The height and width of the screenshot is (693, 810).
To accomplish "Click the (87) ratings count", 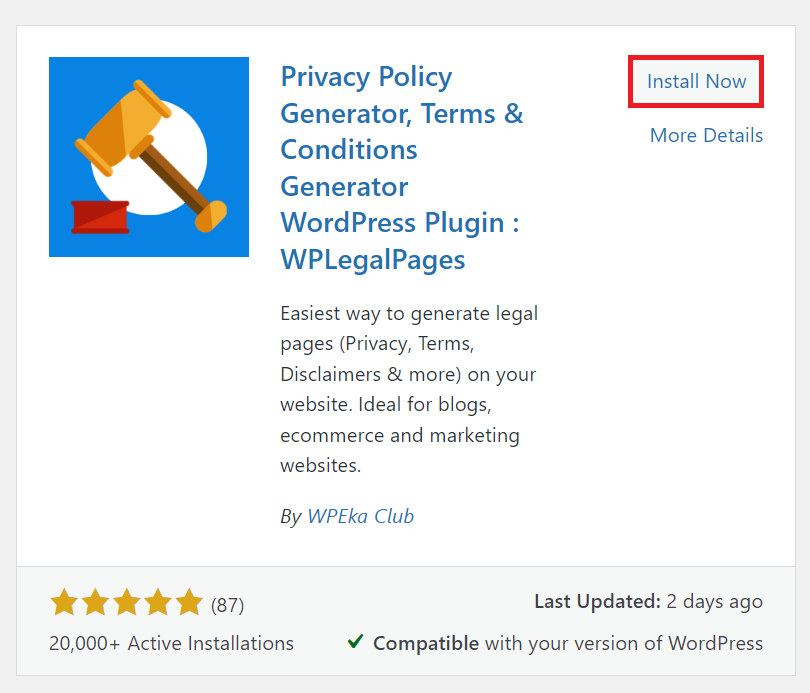I will click(227, 605).
